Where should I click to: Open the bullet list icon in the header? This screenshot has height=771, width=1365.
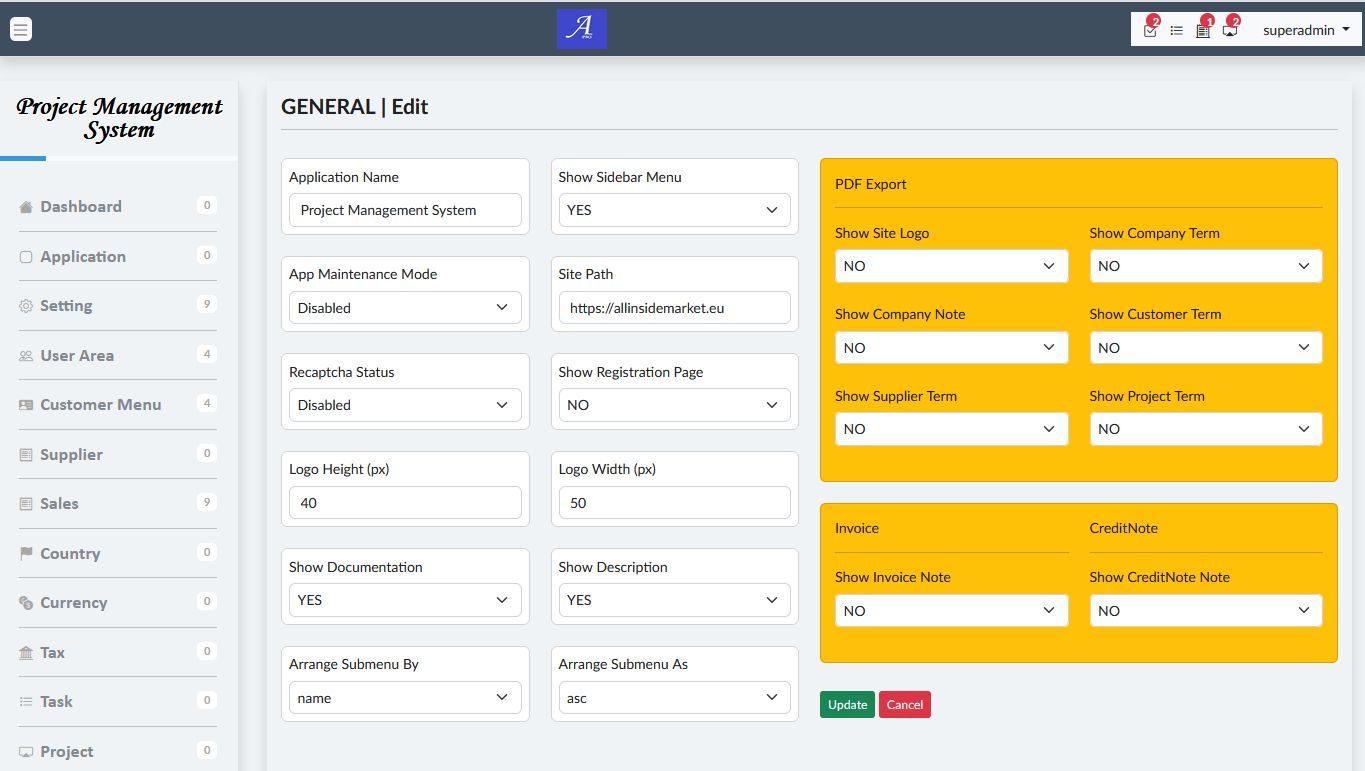(x=1177, y=30)
